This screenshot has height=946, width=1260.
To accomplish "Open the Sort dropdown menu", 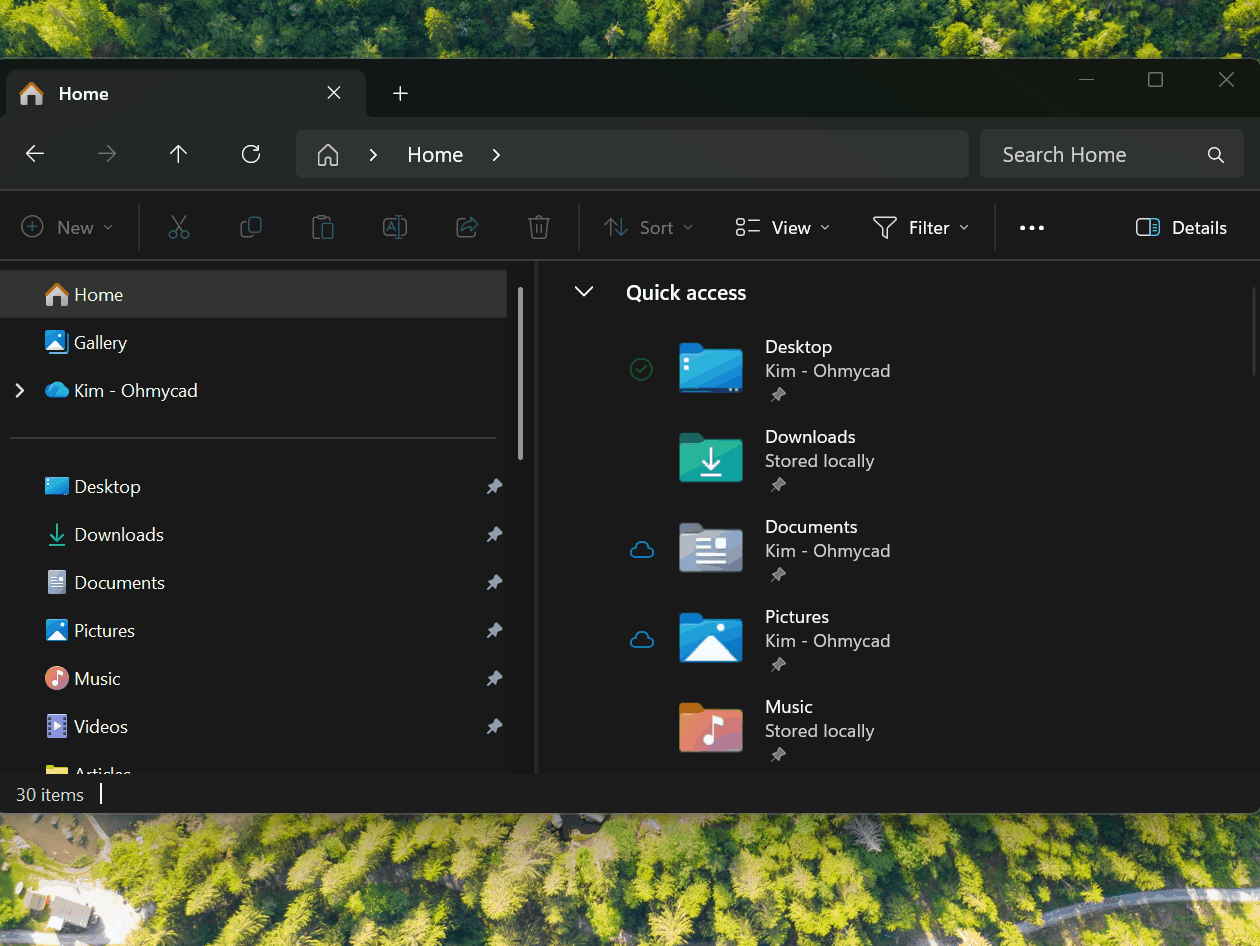I will tap(648, 228).
